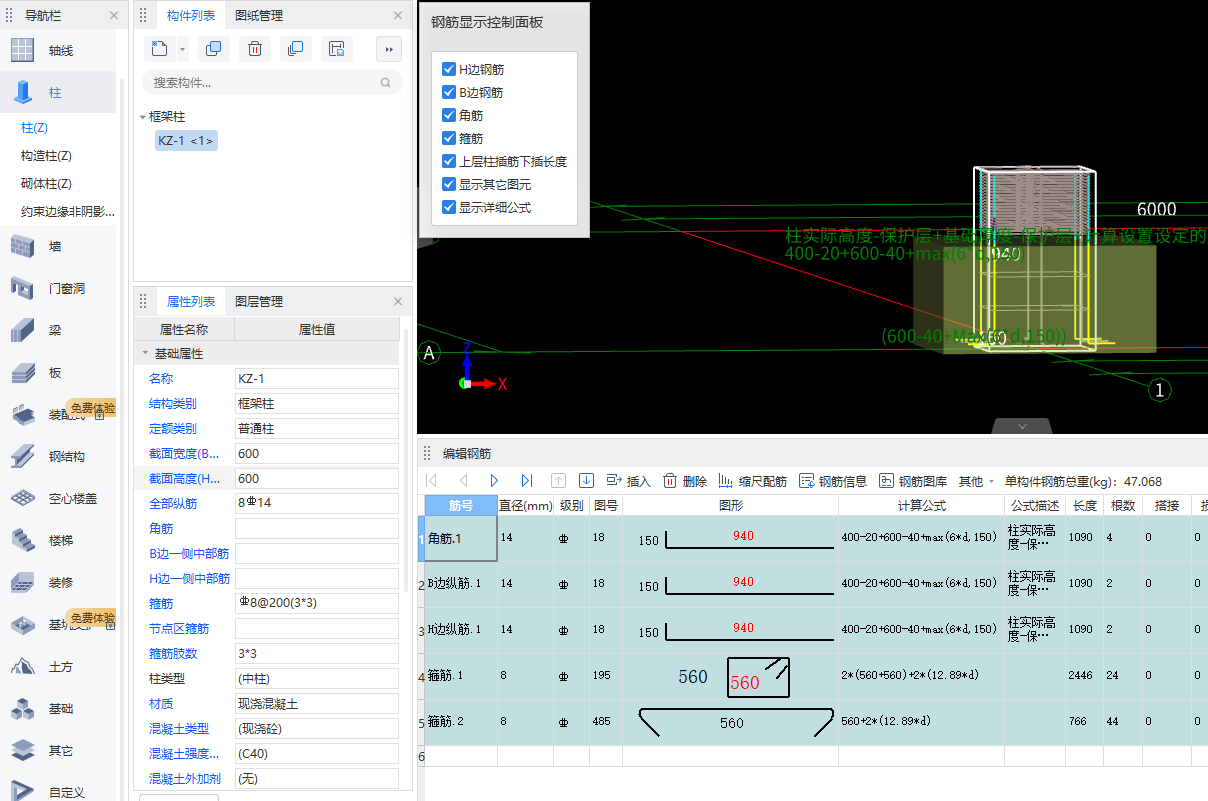Click the 筋号 column header
The height and width of the screenshot is (801, 1208).
(x=461, y=505)
